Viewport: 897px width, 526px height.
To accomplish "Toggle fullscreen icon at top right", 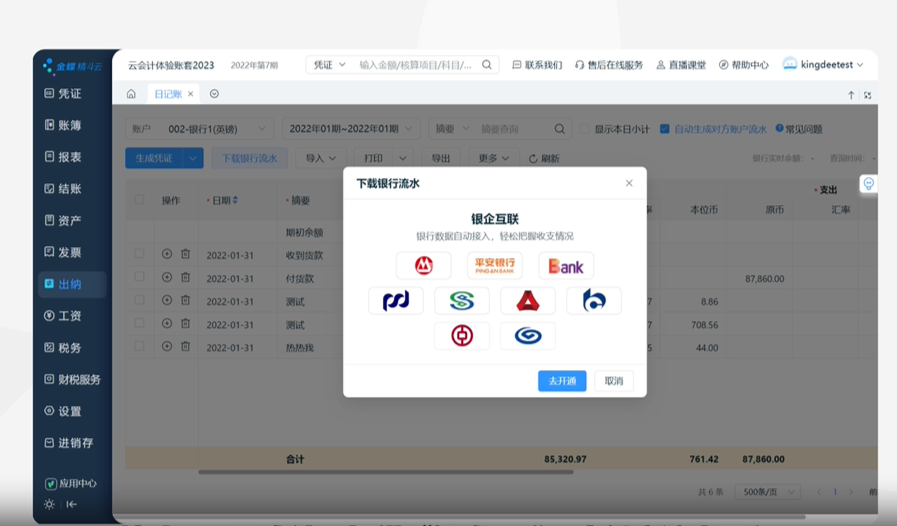I will coord(867,95).
